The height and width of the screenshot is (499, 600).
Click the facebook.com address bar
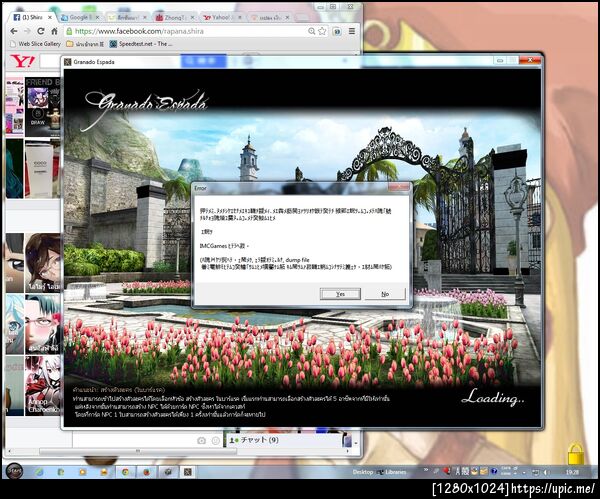click(x=189, y=31)
